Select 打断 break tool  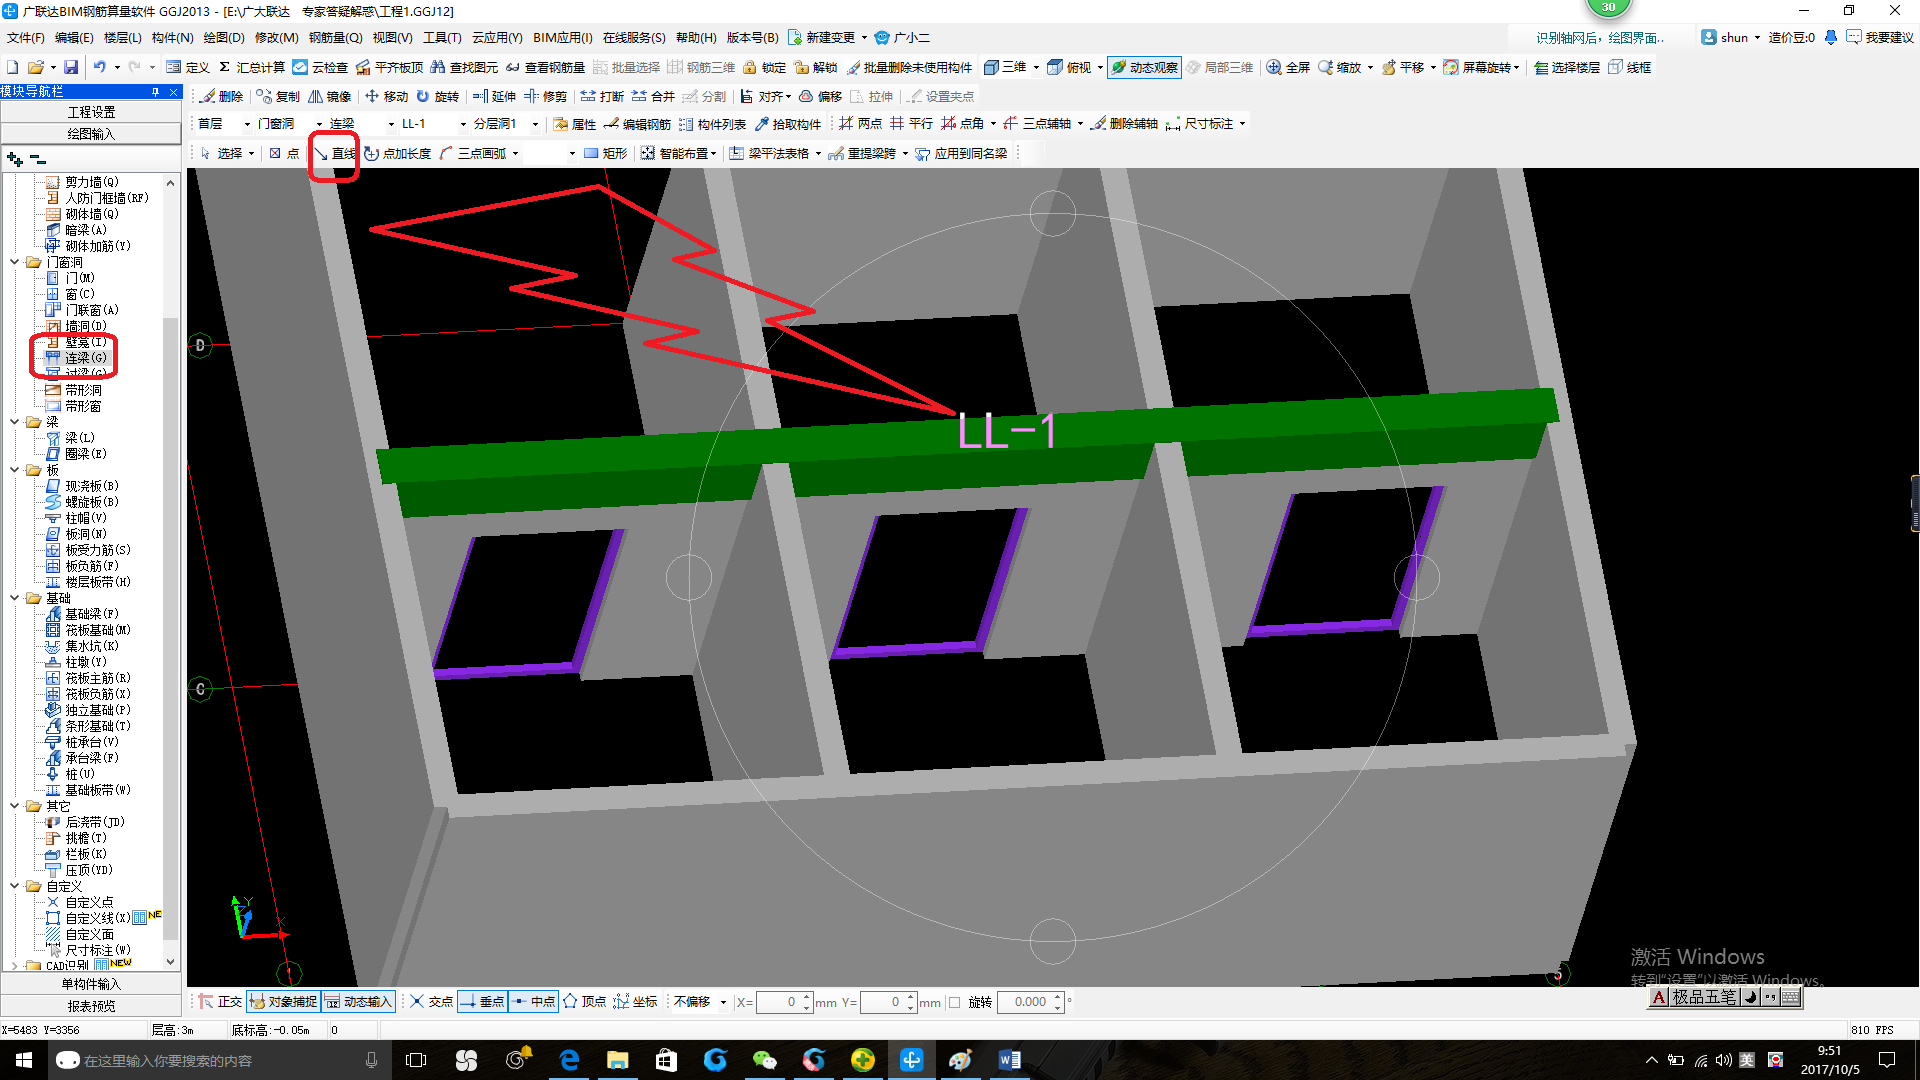[x=602, y=96]
